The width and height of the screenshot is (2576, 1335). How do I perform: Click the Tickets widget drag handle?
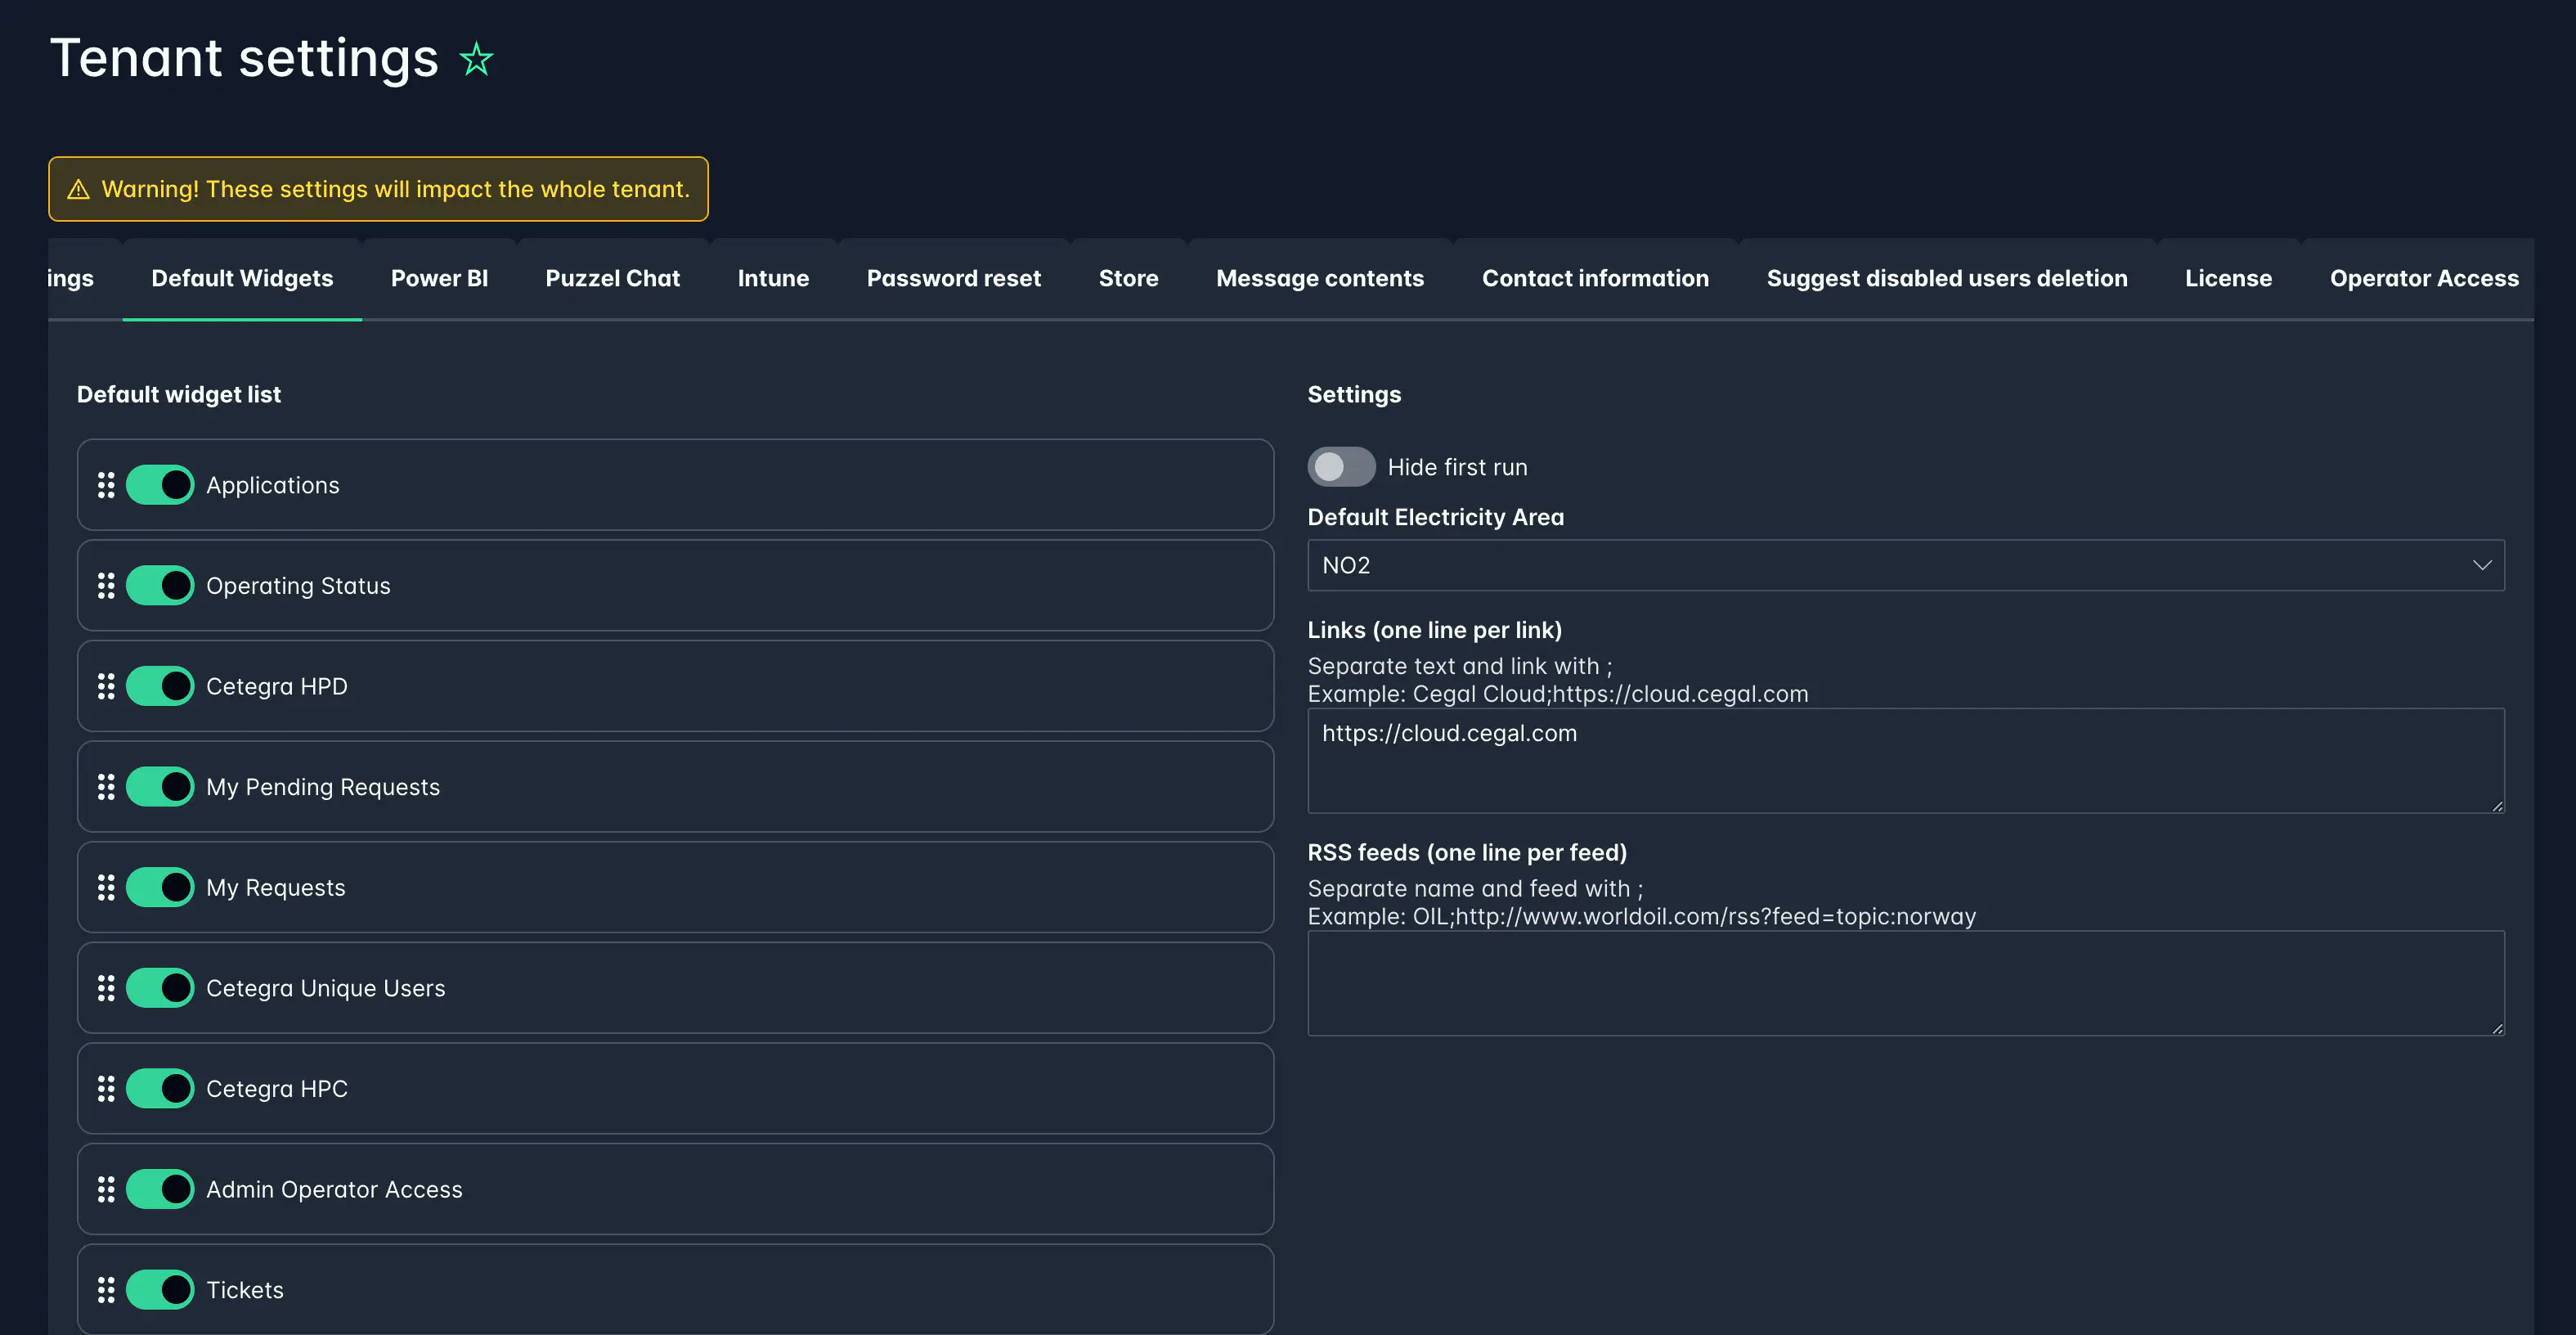(106, 1290)
